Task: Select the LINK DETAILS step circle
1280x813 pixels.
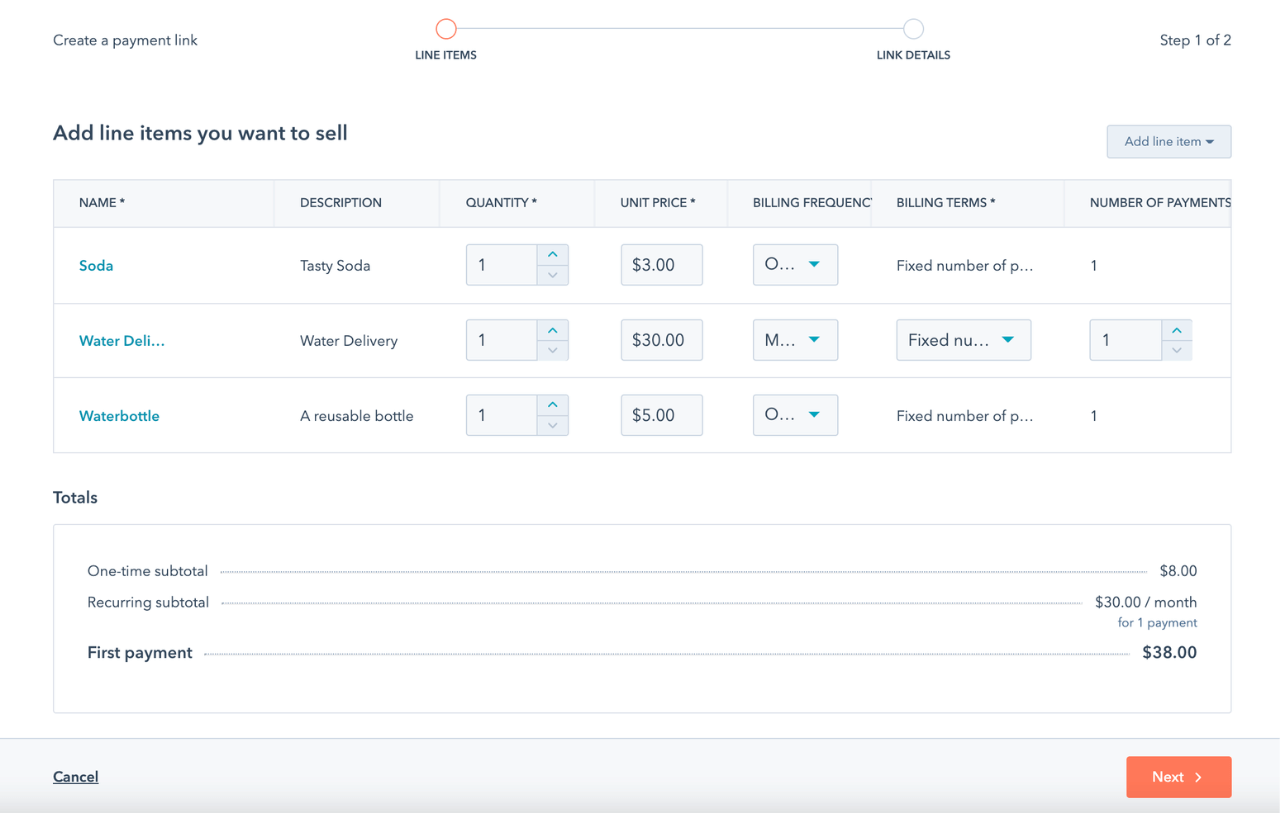Action: [x=913, y=28]
